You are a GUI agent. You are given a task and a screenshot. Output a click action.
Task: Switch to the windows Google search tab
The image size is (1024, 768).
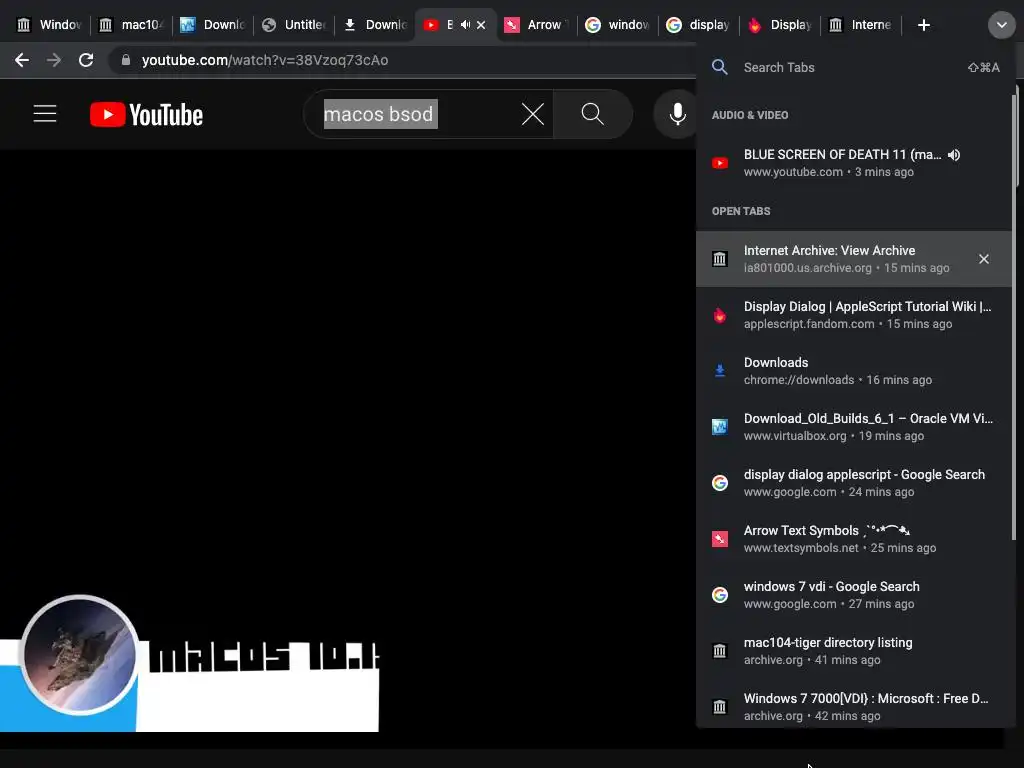(618, 25)
